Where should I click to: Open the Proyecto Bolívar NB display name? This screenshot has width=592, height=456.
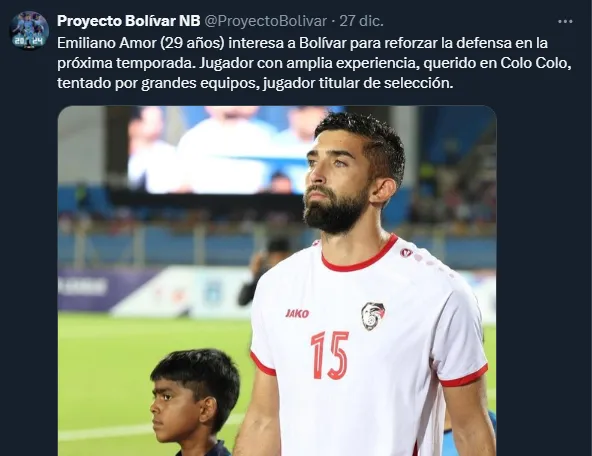(x=129, y=21)
